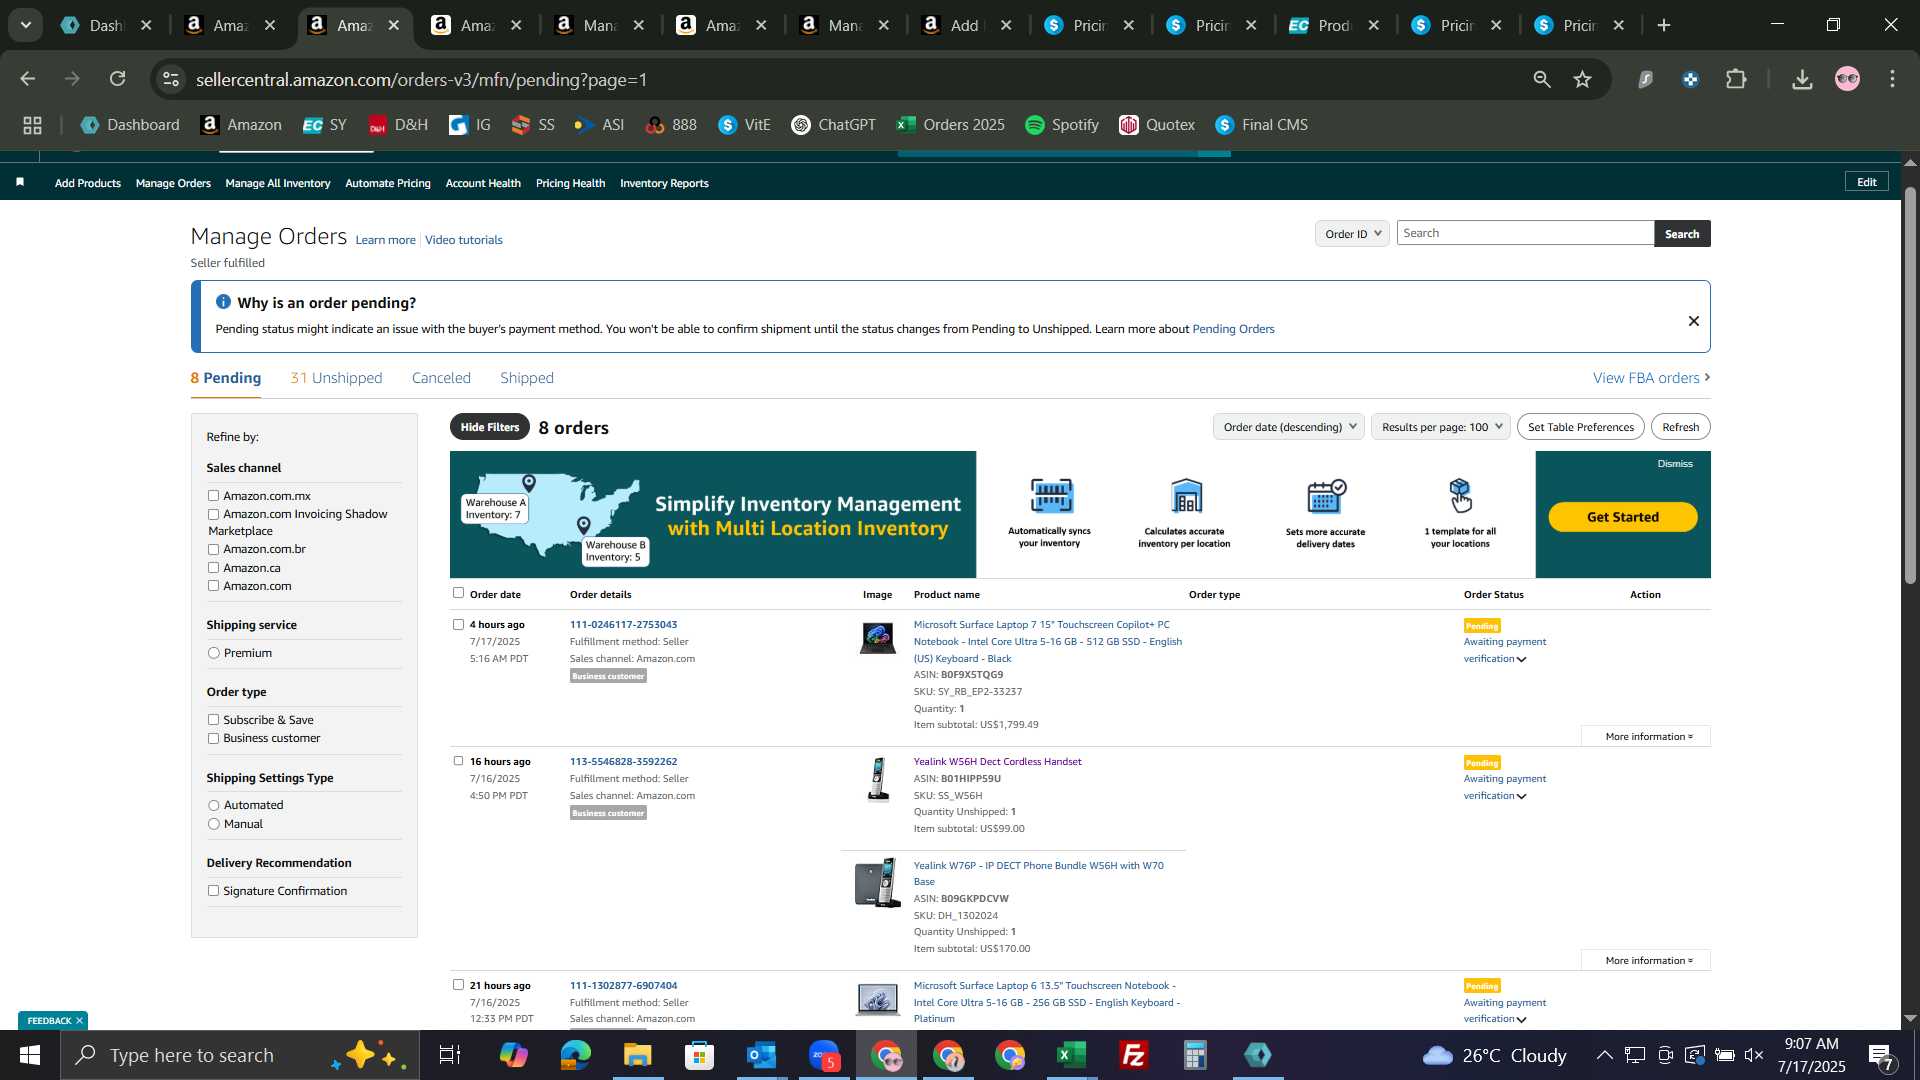Close the pending order info banner
Viewport: 1920px width, 1080px height.
[1693, 321]
